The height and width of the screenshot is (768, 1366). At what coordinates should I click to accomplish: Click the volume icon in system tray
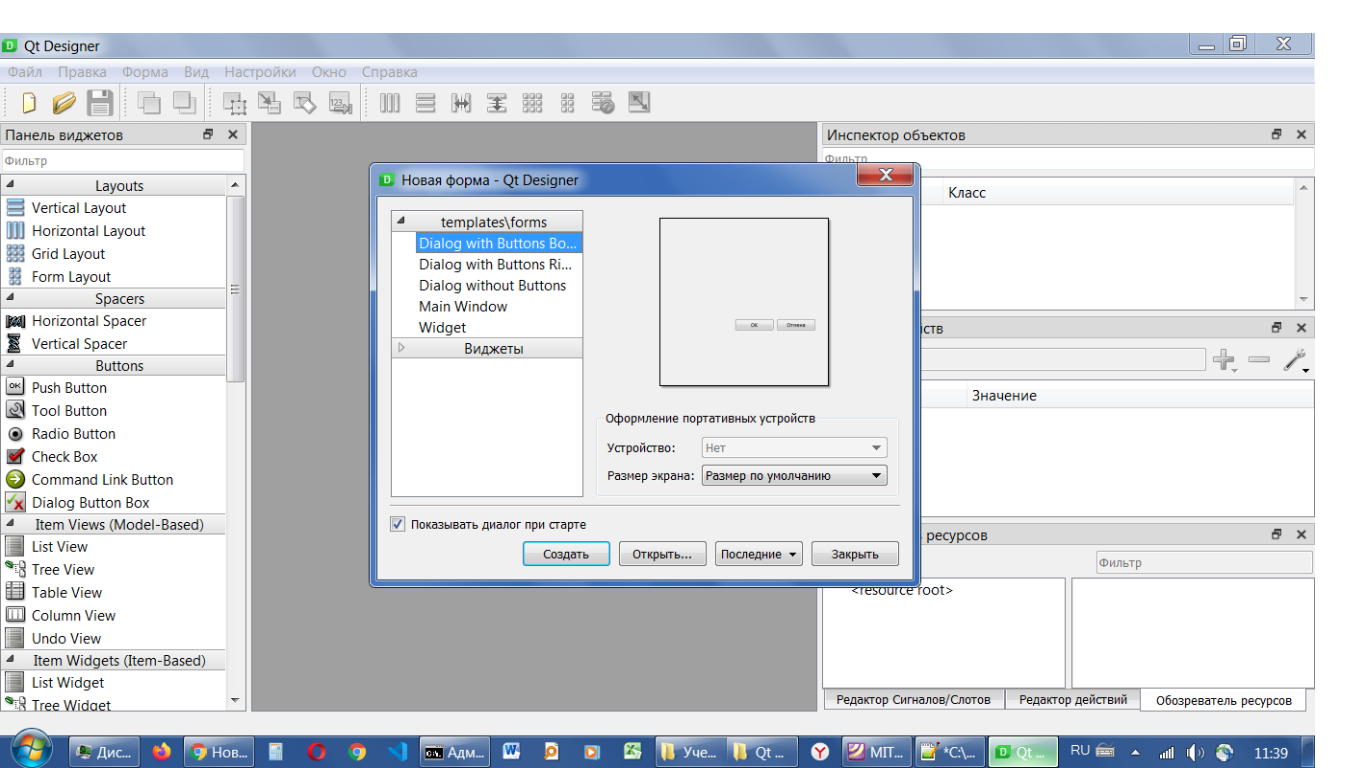(x=1195, y=752)
